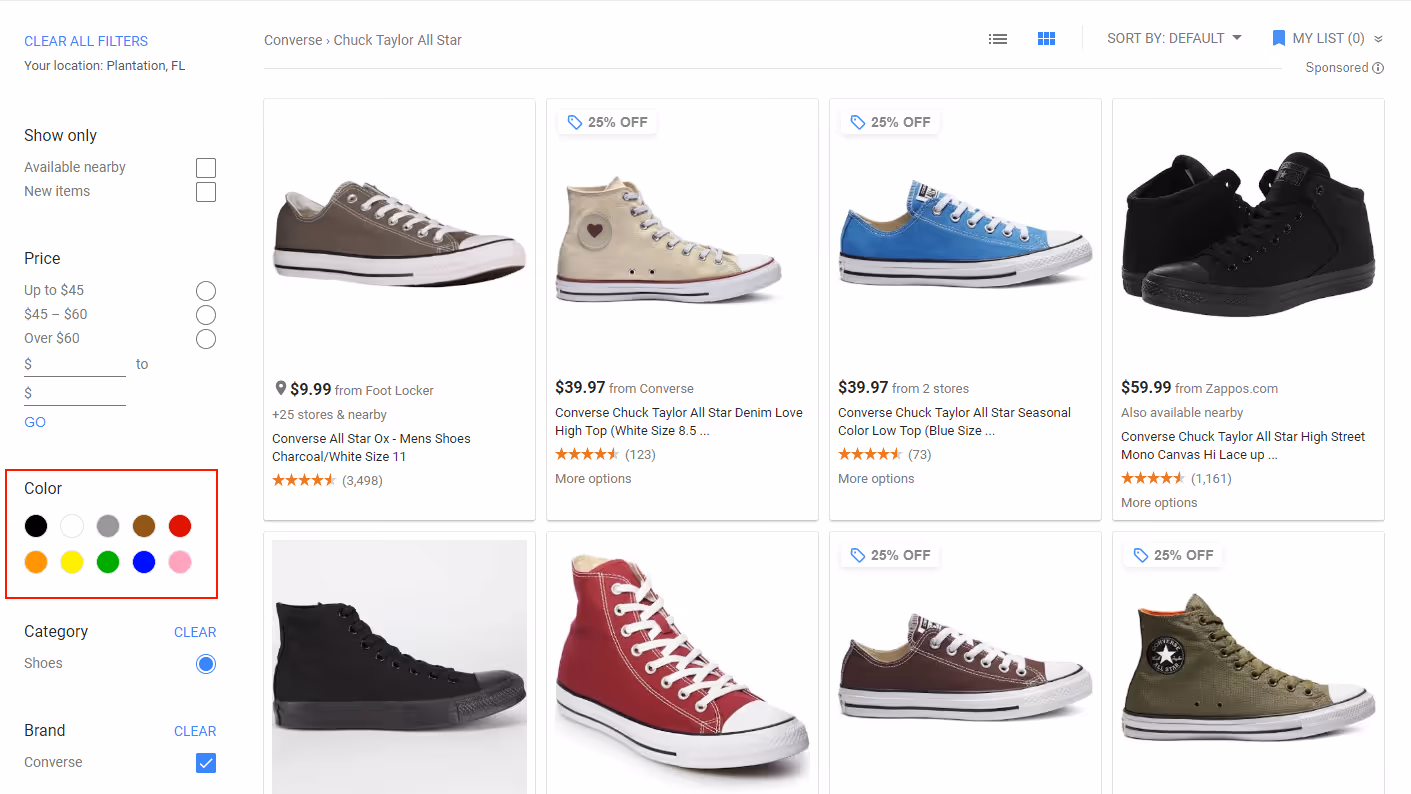Click the 25% OFF tag on maroon shoe
The width and height of the screenshot is (1411, 794).
coord(891,555)
